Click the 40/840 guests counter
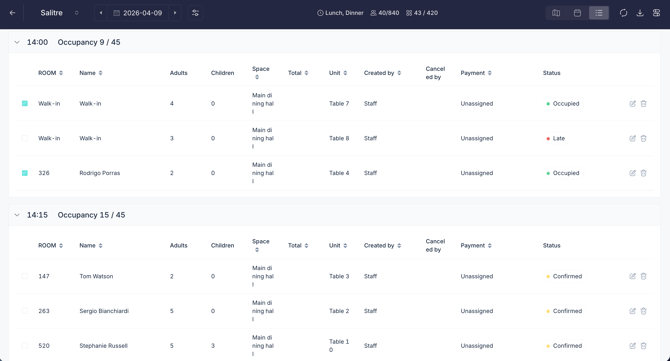This screenshot has height=361, width=670. [385, 13]
